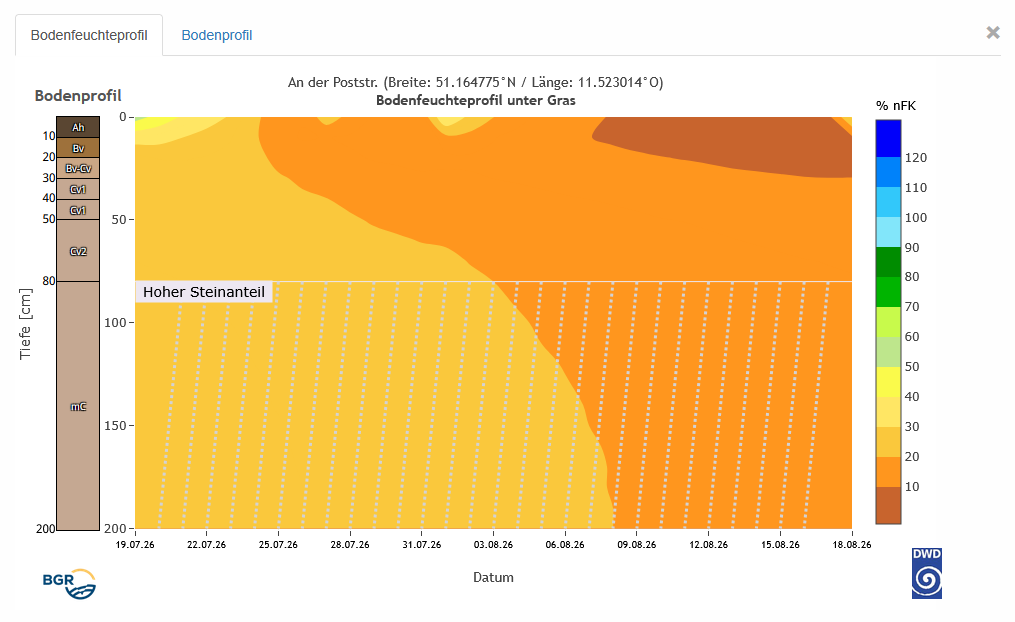This screenshot has width=1015, height=622.
Task: Click the 100 depth axis tick label
Action: pyautogui.click(x=115, y=322)
